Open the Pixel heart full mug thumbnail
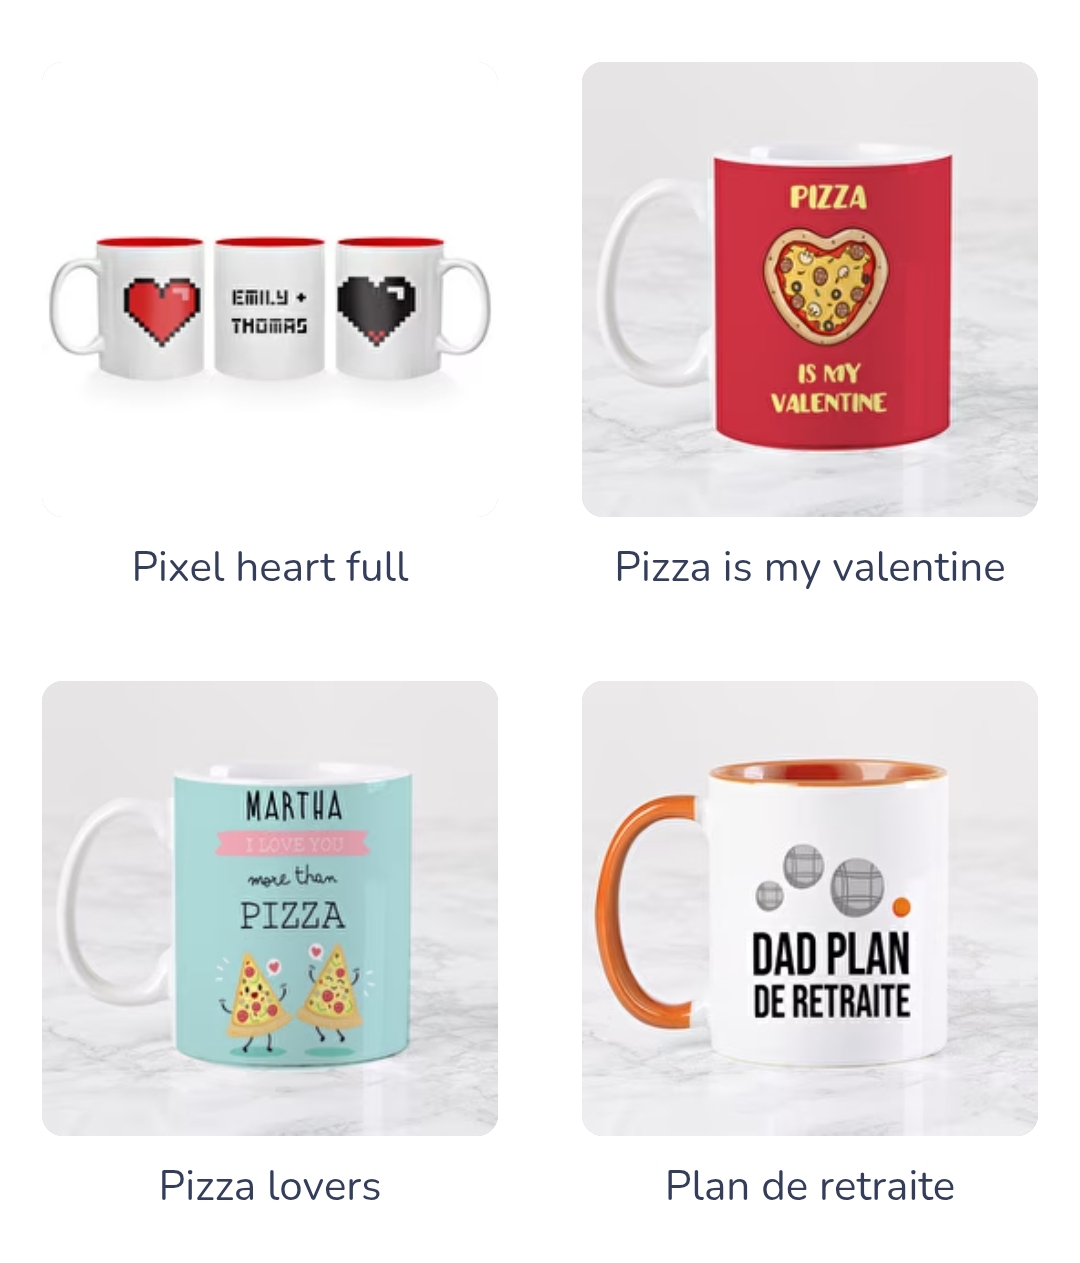 (x=270, y=289)
